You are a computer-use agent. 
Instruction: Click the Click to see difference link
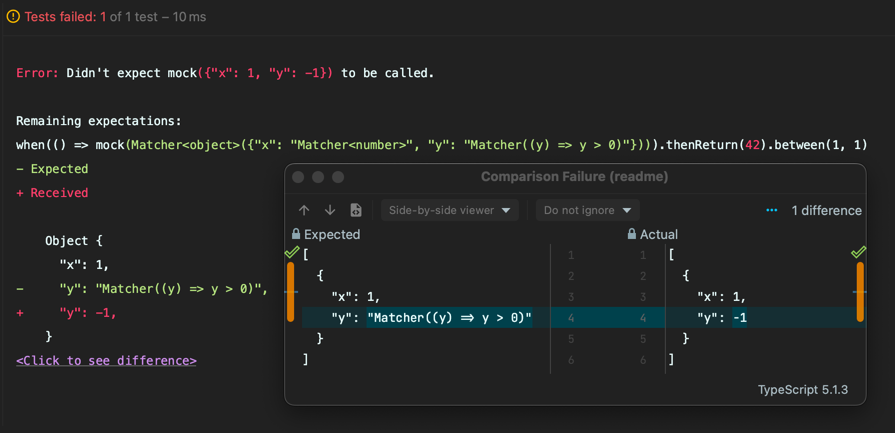click(x=106, y=361)
